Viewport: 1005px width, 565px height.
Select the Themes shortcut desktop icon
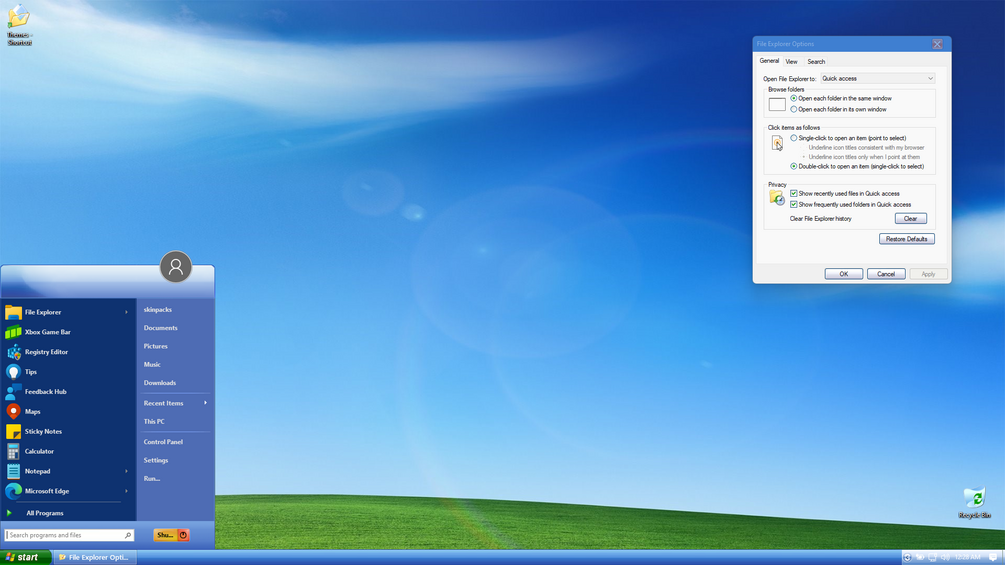point(19,24)
